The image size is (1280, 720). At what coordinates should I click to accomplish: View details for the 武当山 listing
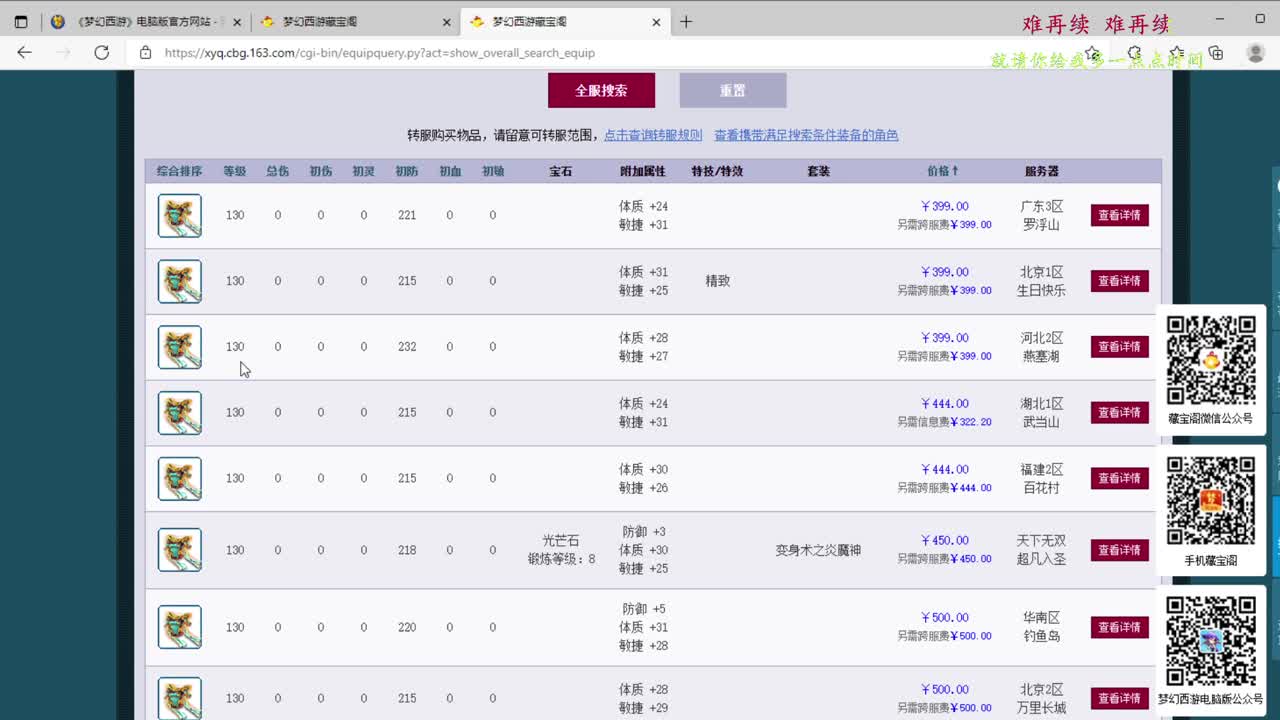(1119, 412)
